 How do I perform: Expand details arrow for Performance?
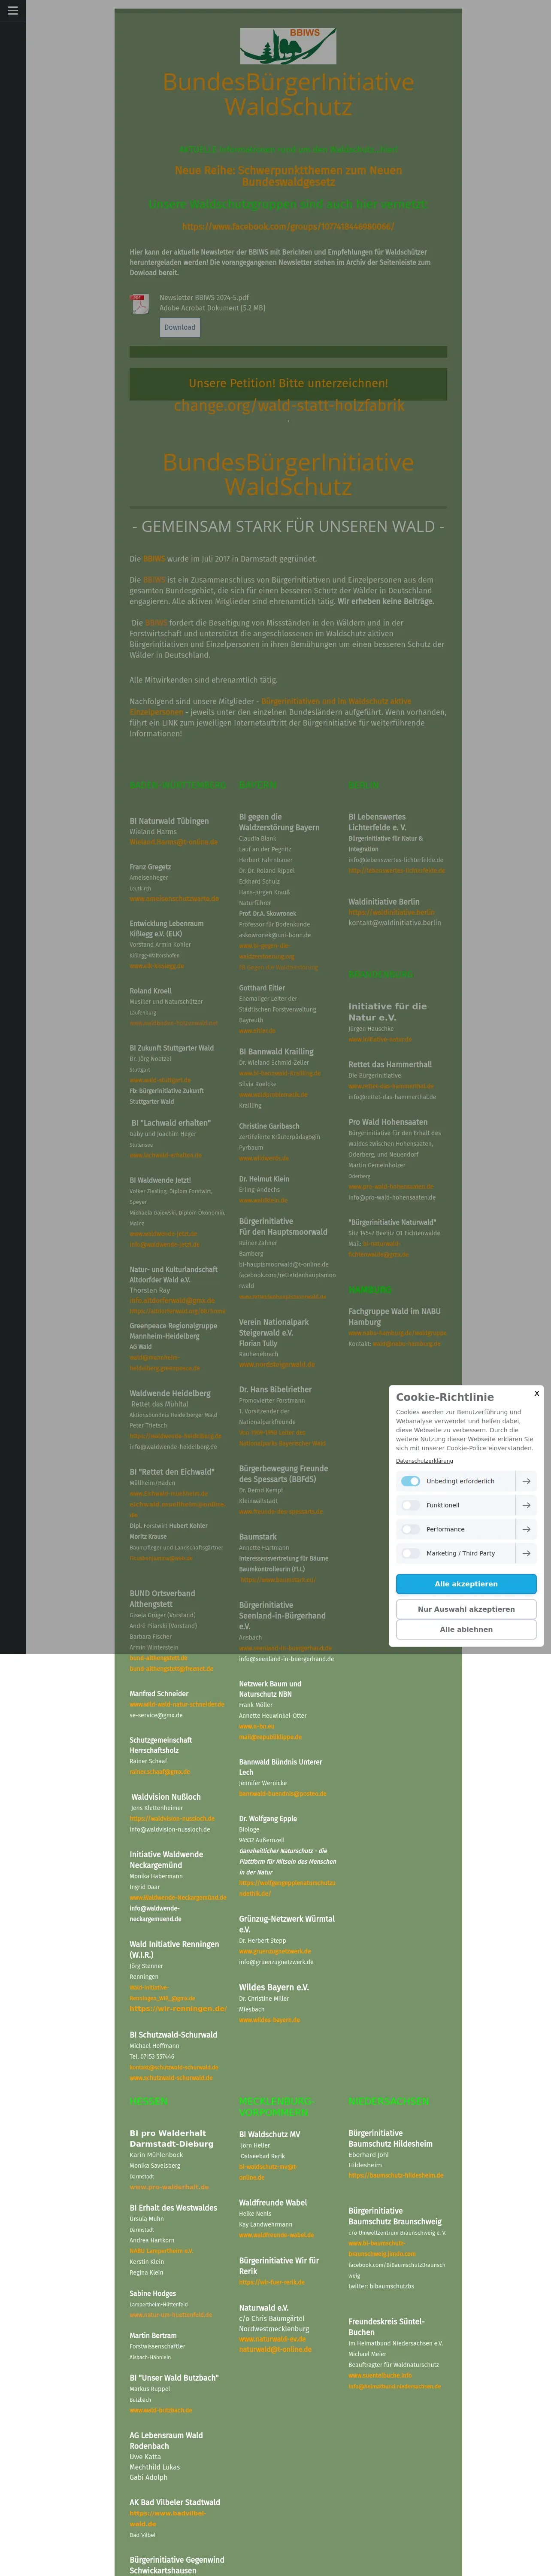click(x=526, y=1529)
